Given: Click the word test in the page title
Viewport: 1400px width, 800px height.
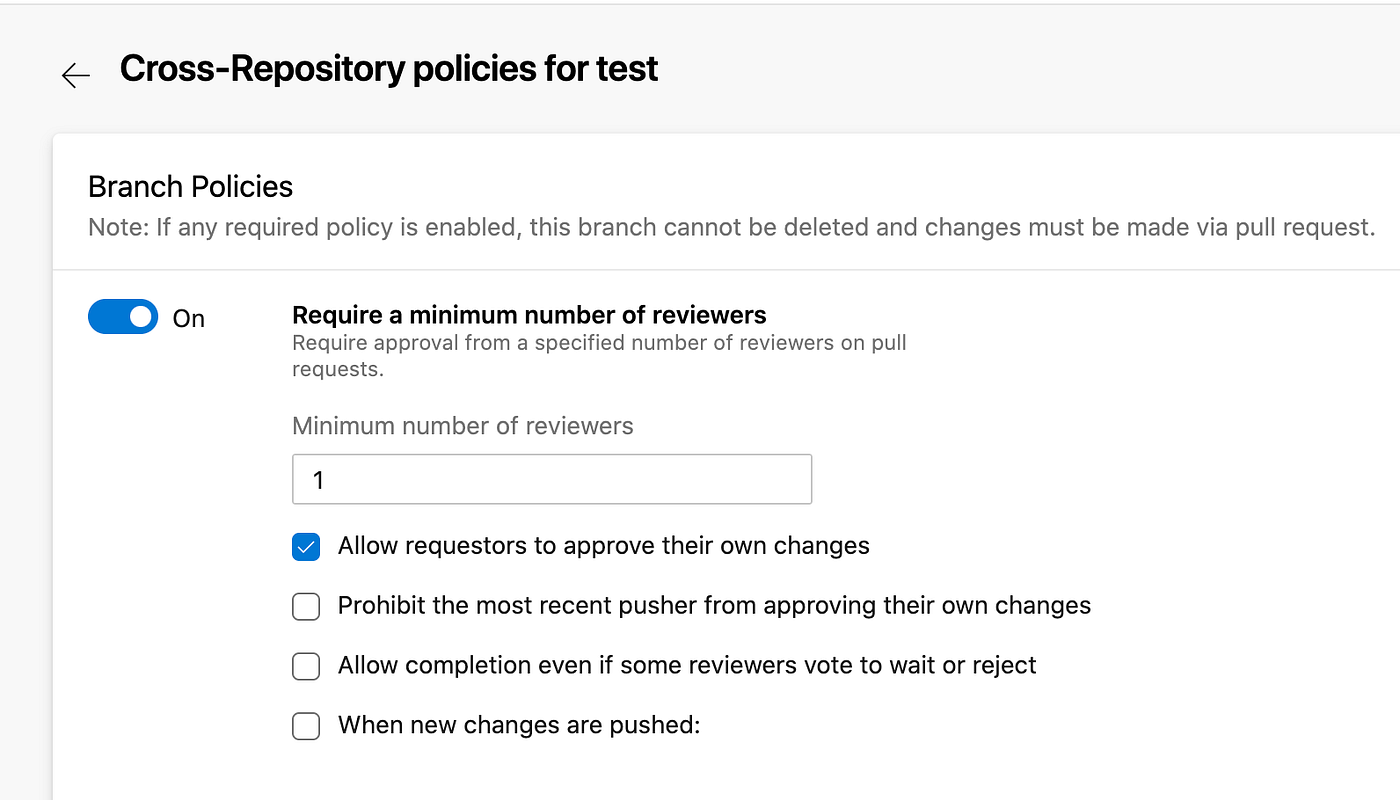Looking at the screenshot, I should pos(626,69).
